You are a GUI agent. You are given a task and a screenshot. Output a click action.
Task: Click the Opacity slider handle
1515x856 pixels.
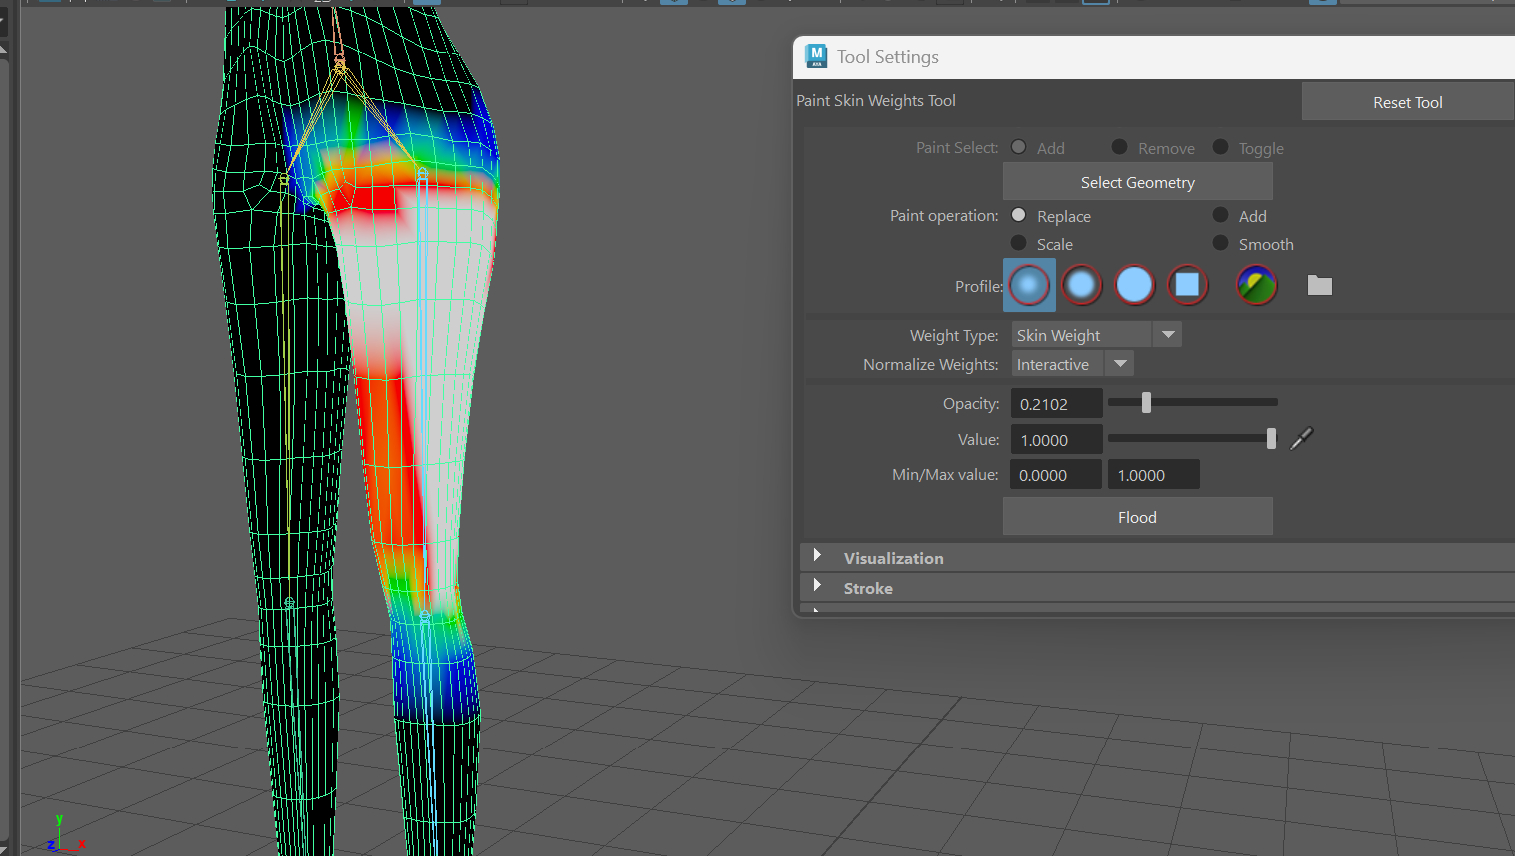pos(1146,403)
